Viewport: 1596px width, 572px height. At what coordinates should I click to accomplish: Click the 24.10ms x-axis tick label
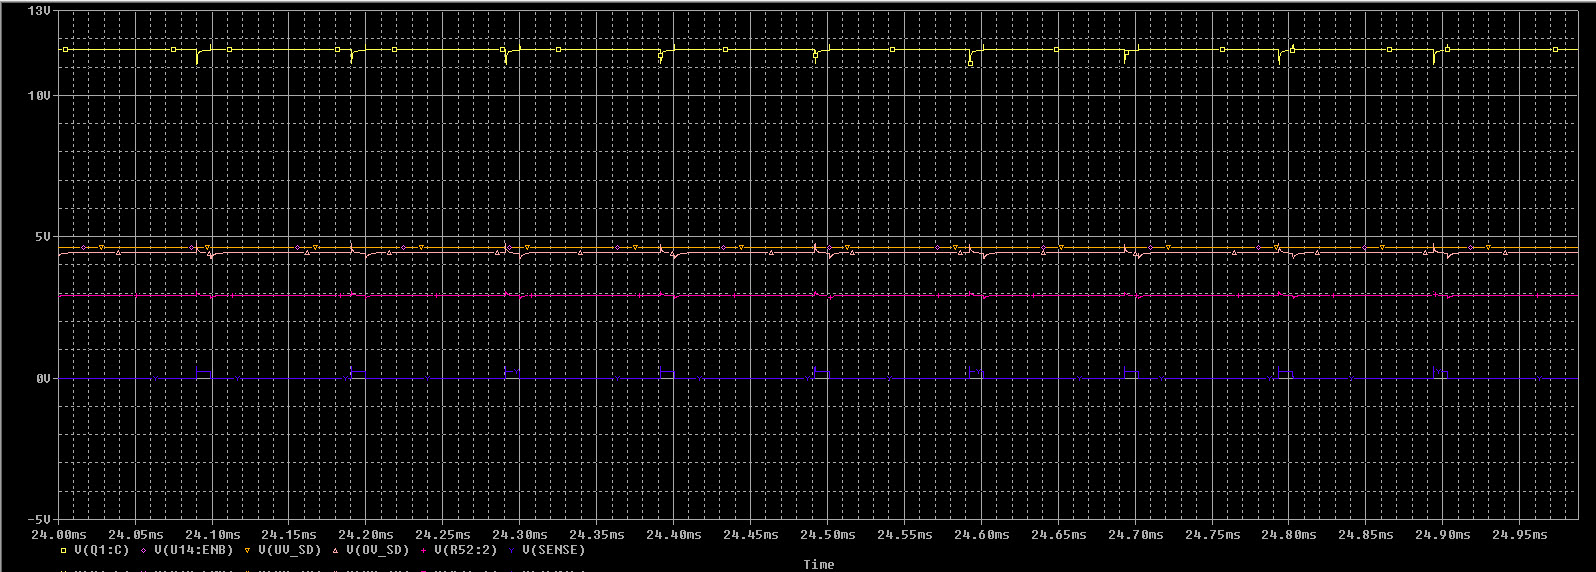tap(213, 535)
